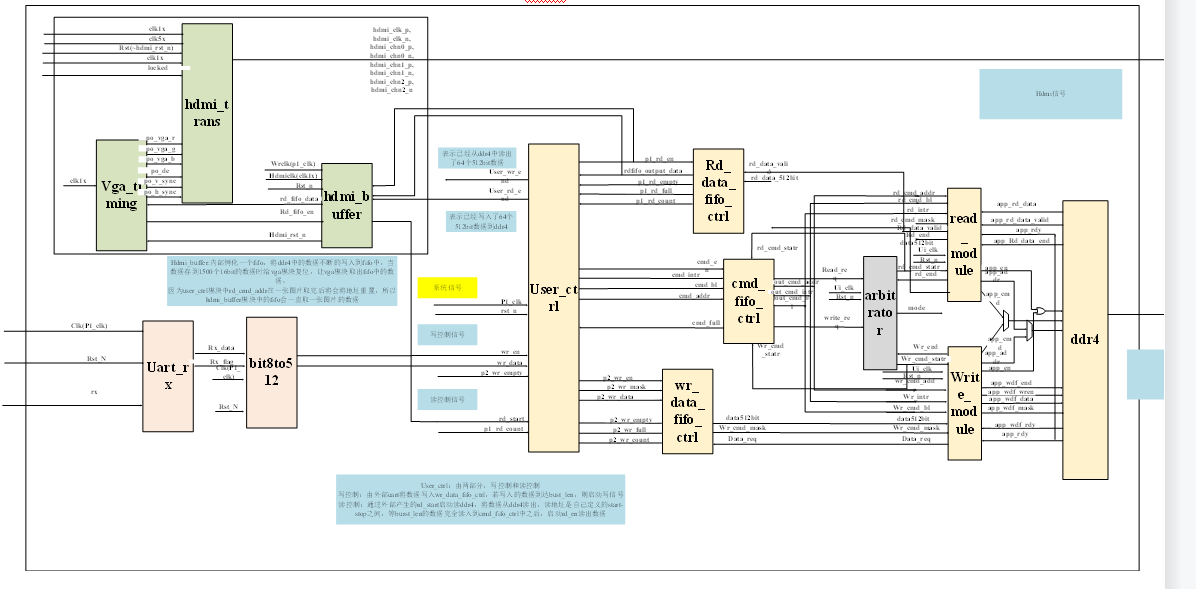Click the hdmi_buffer module shape

pyautogui.click(x=346, y=205)
